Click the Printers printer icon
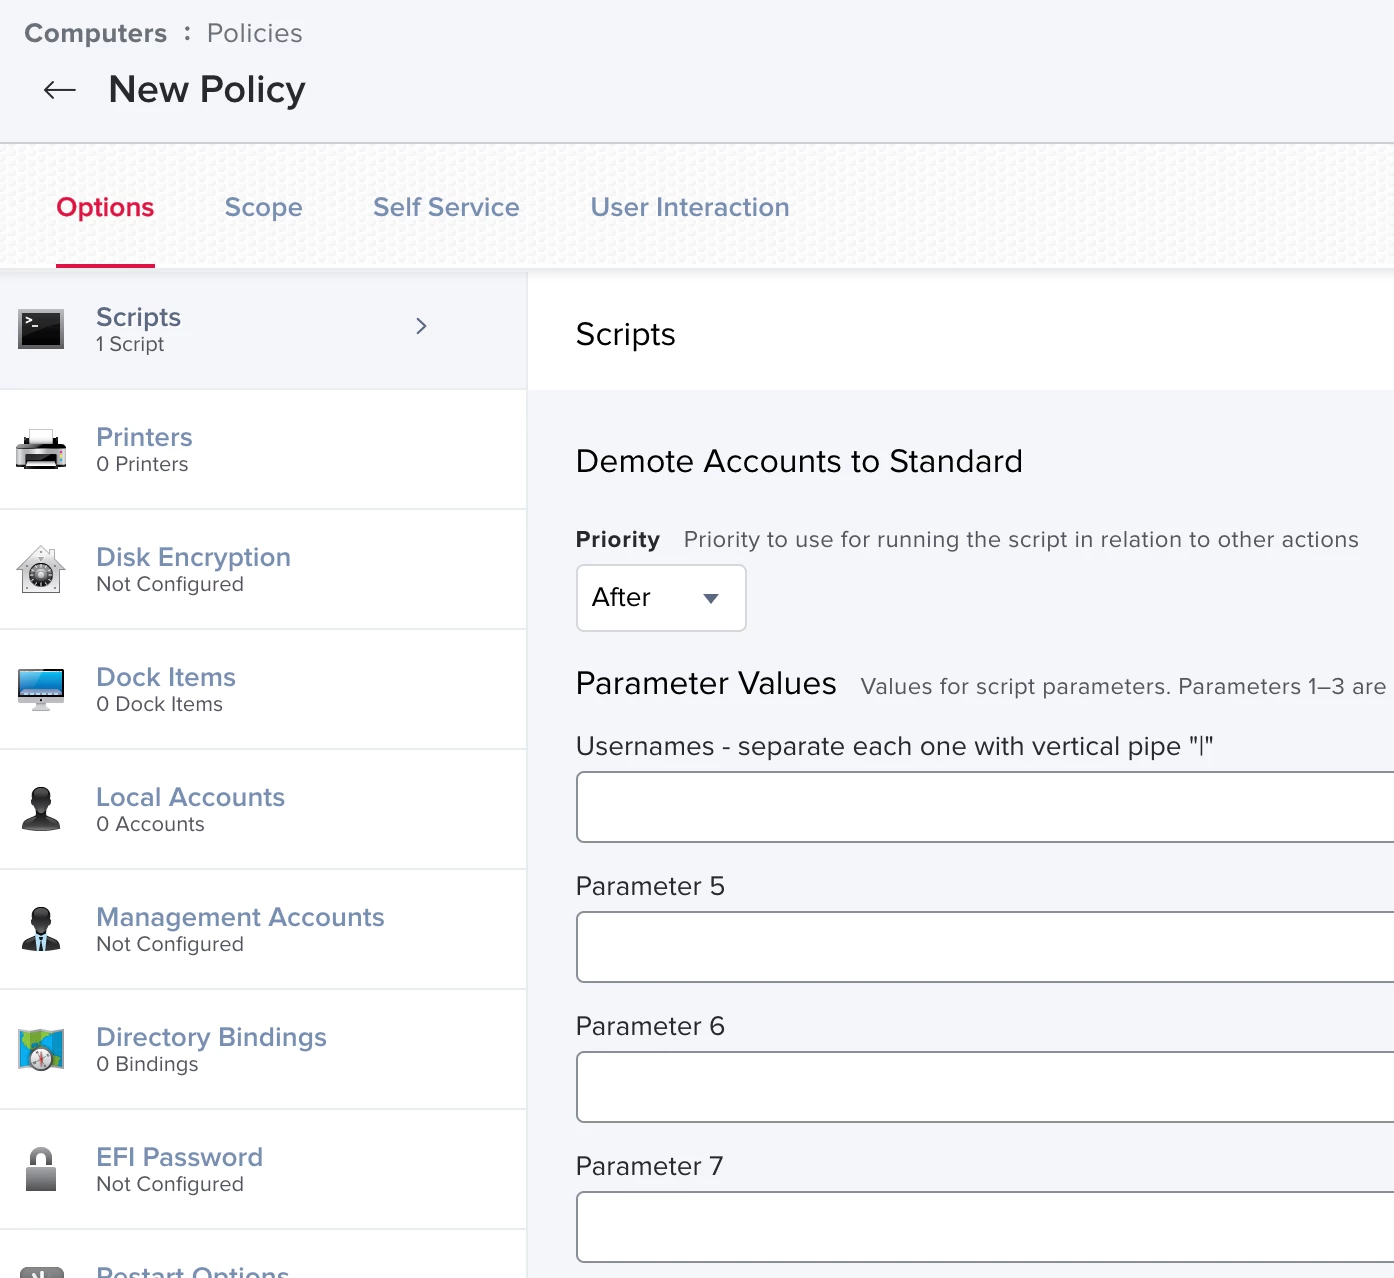Image resolution: width=1394 pixels, height=1278 pixels. pos(41,449)
